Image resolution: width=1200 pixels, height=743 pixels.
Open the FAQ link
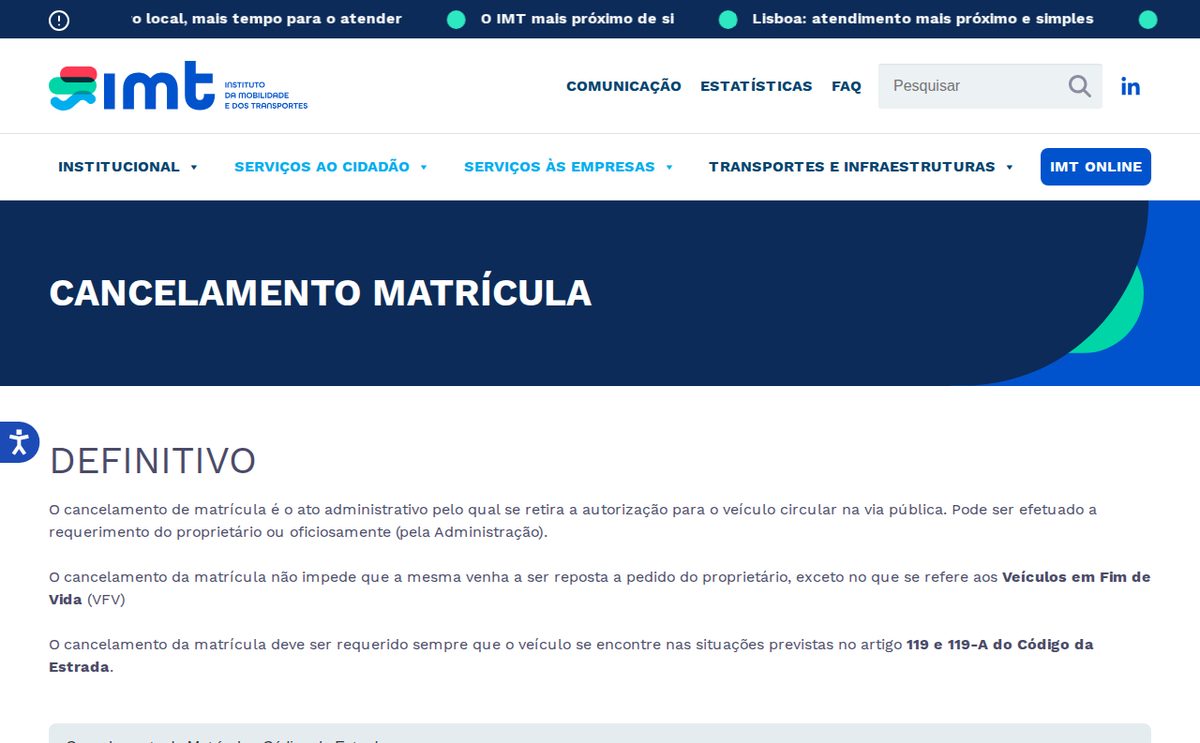[x=846, y=86]
